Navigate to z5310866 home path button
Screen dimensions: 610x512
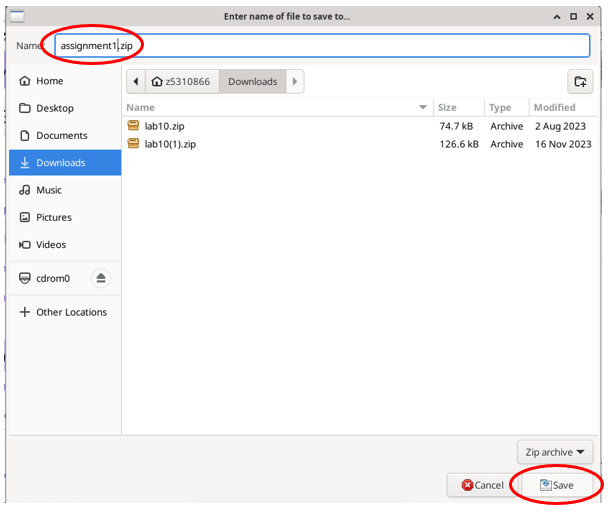[182, 81]
